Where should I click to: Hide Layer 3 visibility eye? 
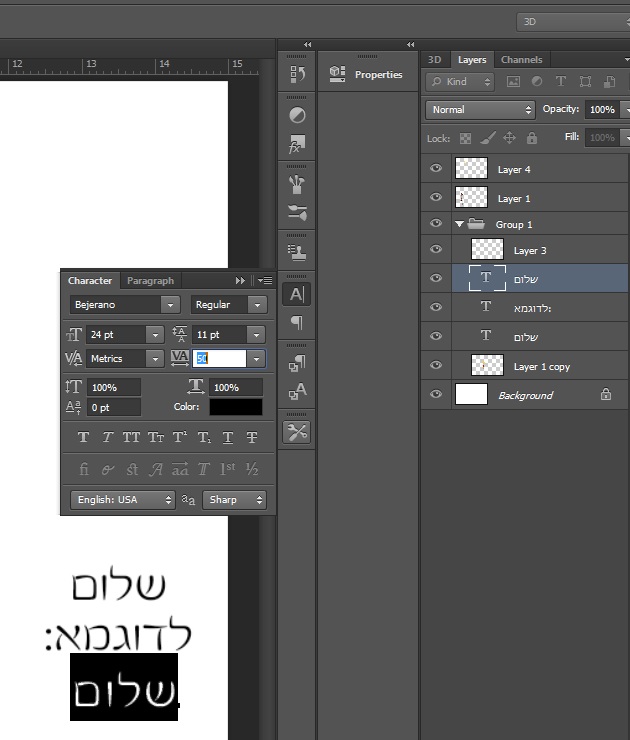pyautogui.click(x=436, y=249)
